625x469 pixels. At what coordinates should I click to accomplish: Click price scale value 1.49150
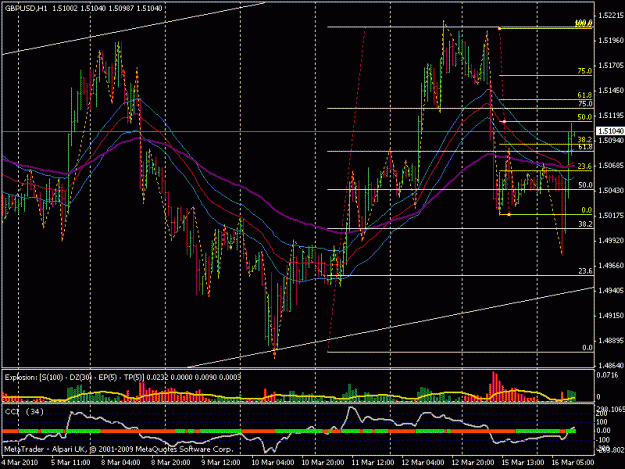coord(610,316)
